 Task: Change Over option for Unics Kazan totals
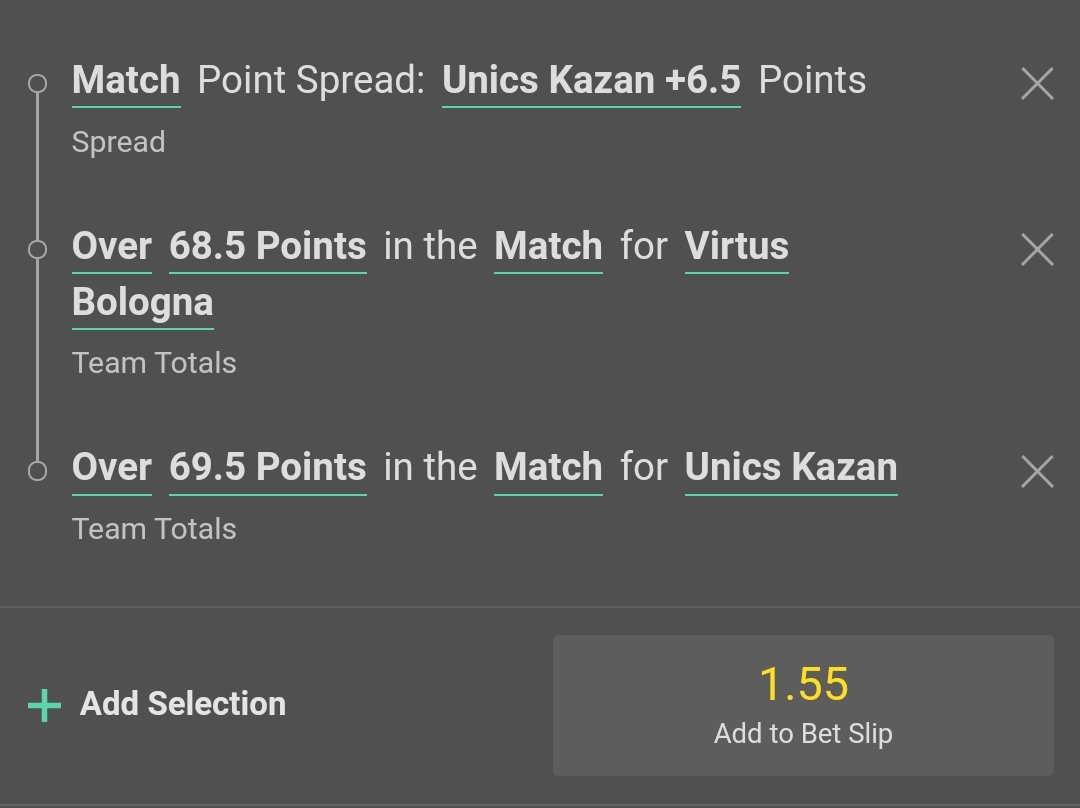pos(112,468)
